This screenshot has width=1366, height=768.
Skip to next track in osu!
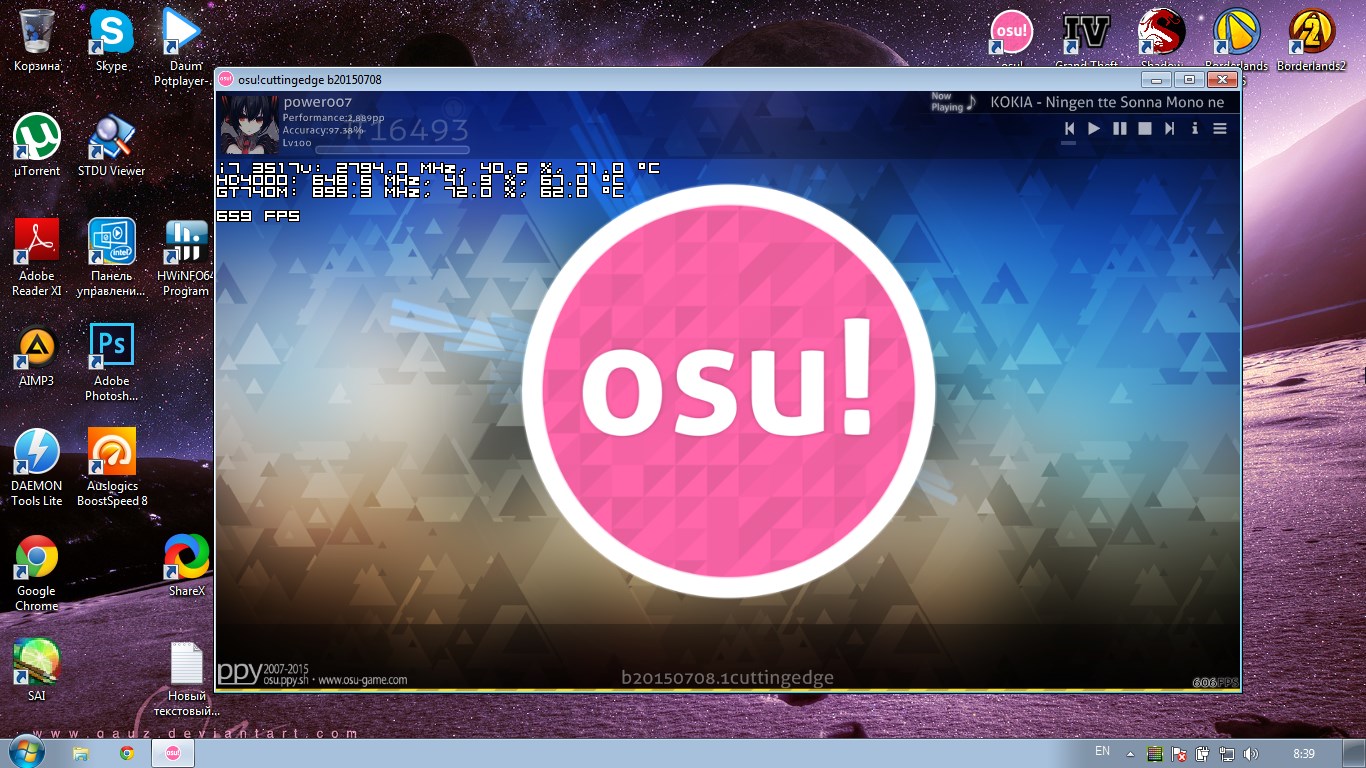coord(1169,129)
